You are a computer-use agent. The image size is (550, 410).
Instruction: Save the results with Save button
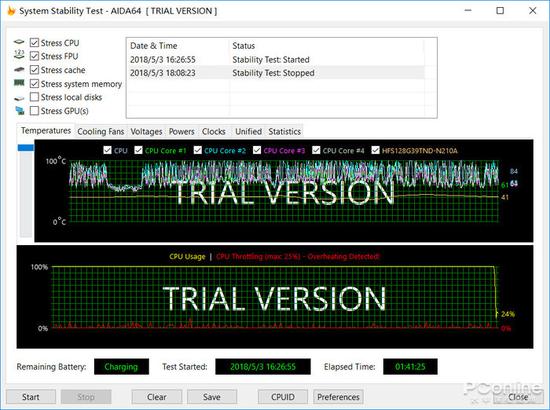(212, 397)
